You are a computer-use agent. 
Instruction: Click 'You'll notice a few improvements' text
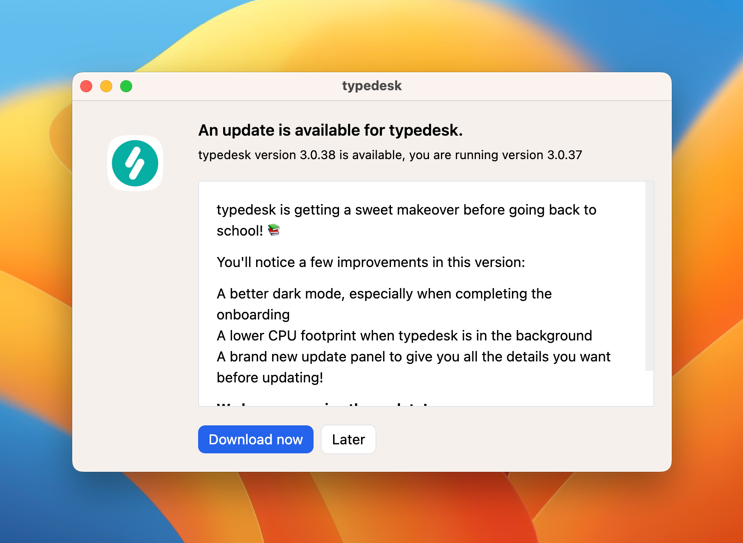point(371,262)
